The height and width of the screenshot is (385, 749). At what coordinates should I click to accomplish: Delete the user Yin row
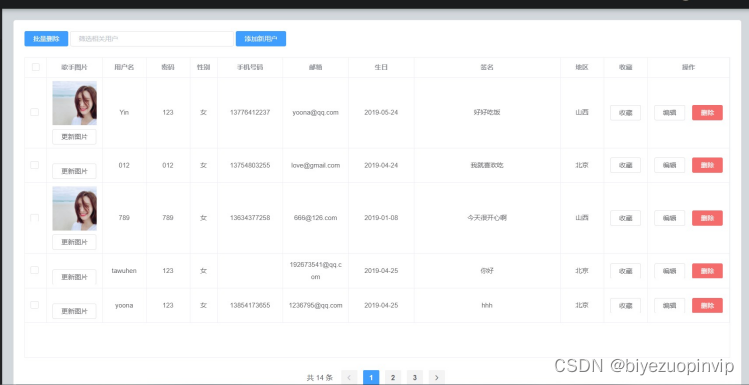707,113
